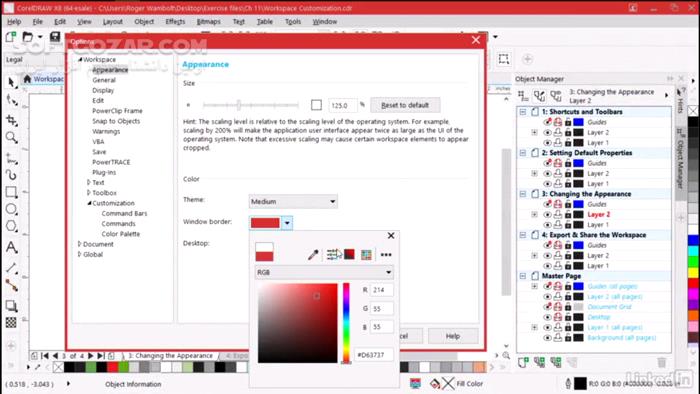Open the RGB color model dropdown
This screenshot has width=700, height=394.
point(324,272)
